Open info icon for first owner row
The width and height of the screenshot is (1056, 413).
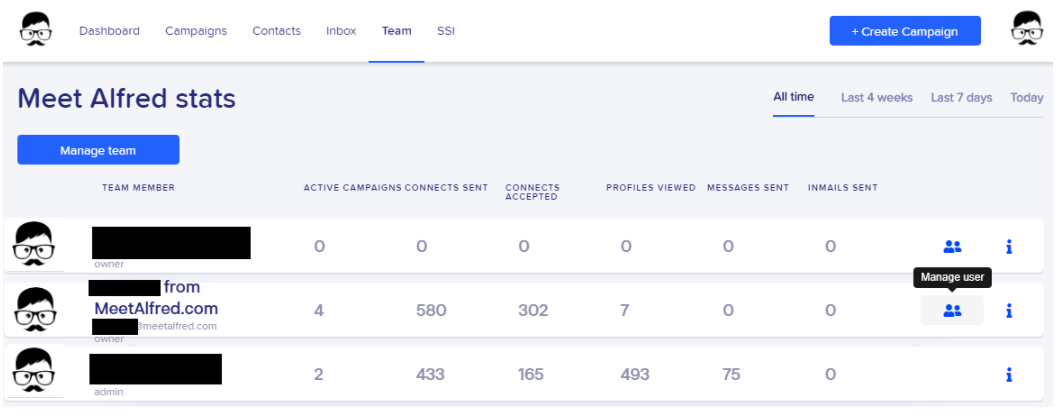pos(1009,247)
